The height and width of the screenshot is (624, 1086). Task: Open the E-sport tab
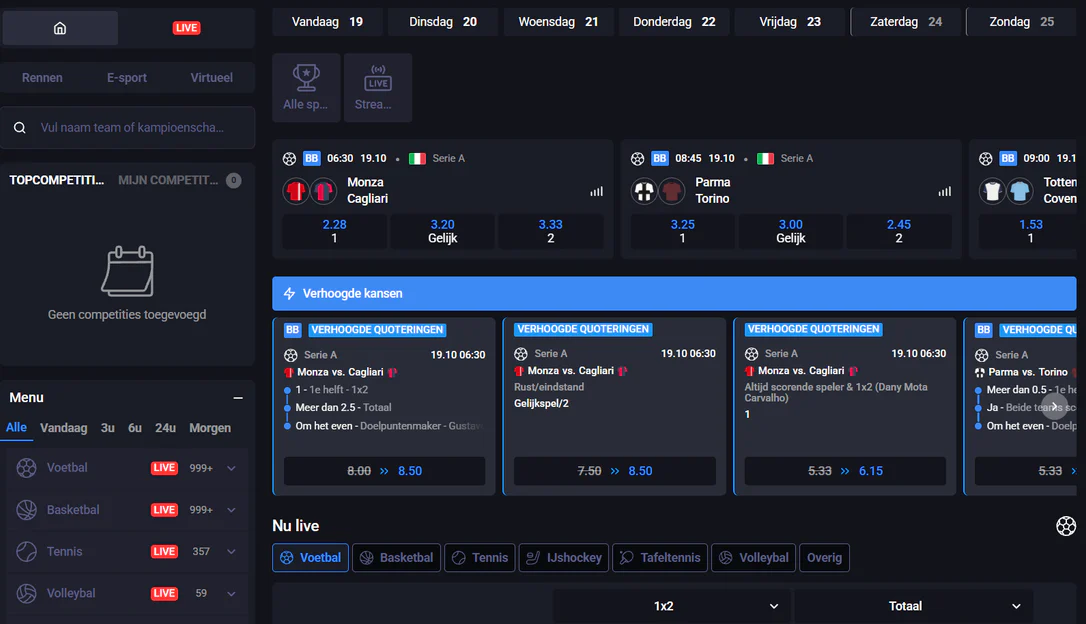[x=127, y=78]
